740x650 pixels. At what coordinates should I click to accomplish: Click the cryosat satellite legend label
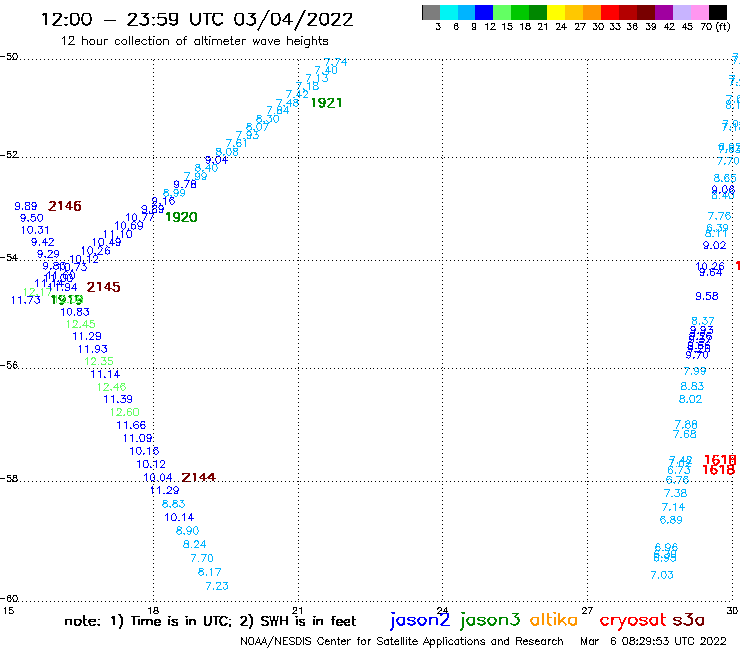pos(632,620)
